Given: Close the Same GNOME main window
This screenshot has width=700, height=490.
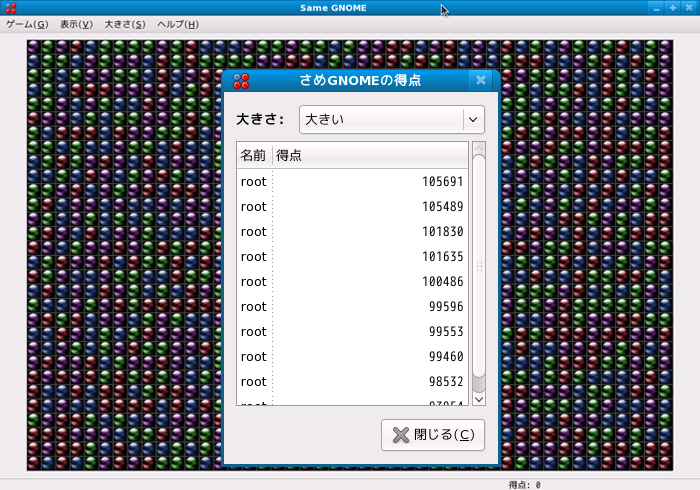Looking at the screenshot, I should click(689, 8).
